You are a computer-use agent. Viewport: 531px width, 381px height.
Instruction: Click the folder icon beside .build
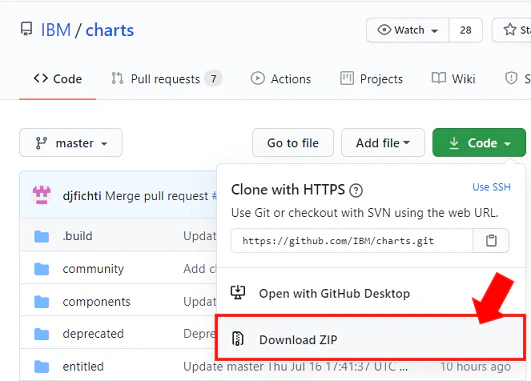[x=42, y=236]
